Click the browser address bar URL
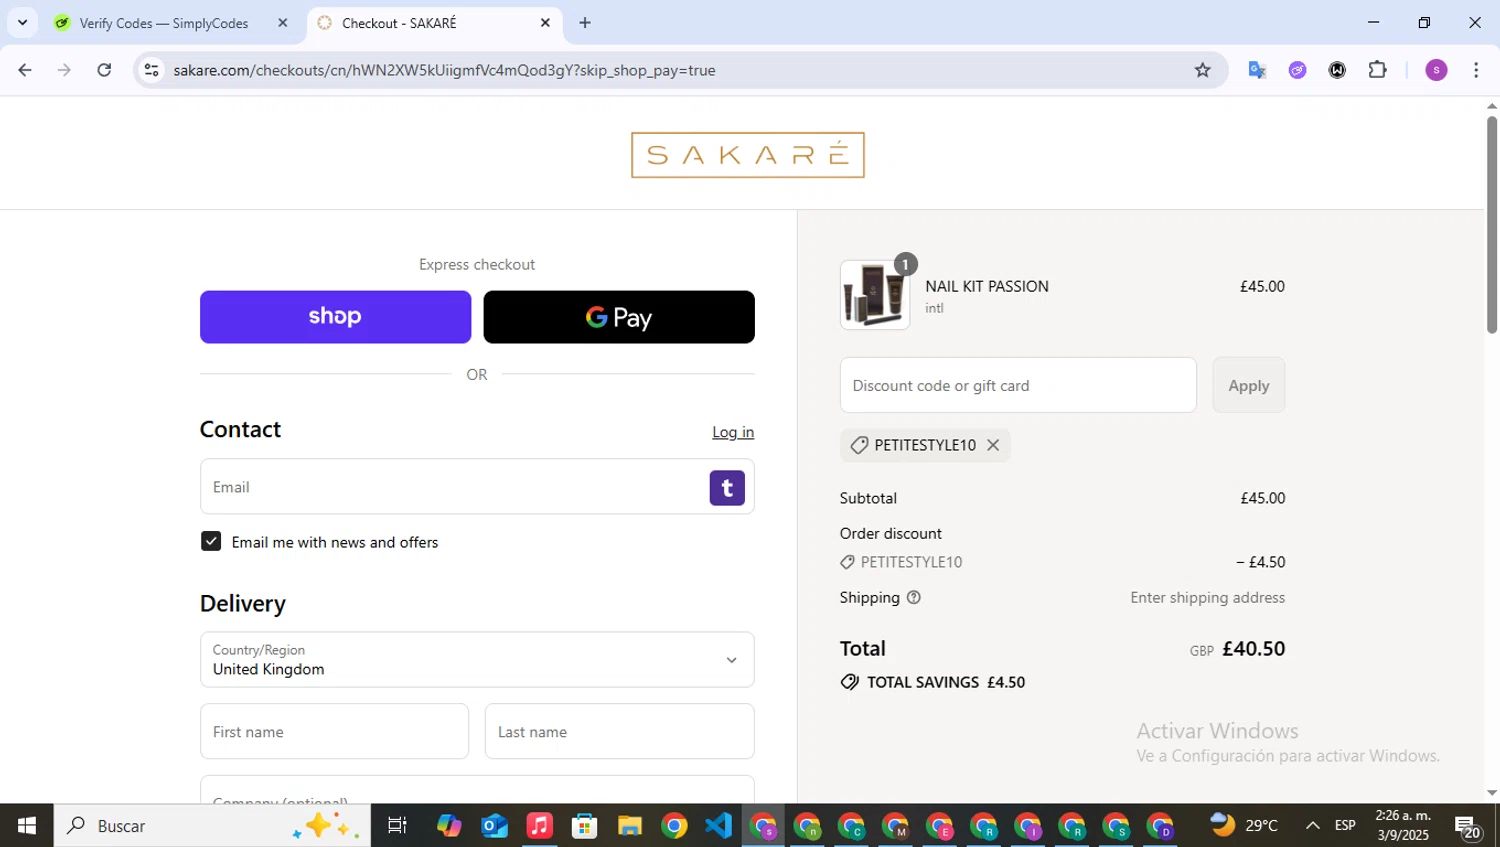This screenshot has width=1500, height=847. point(444,70)
